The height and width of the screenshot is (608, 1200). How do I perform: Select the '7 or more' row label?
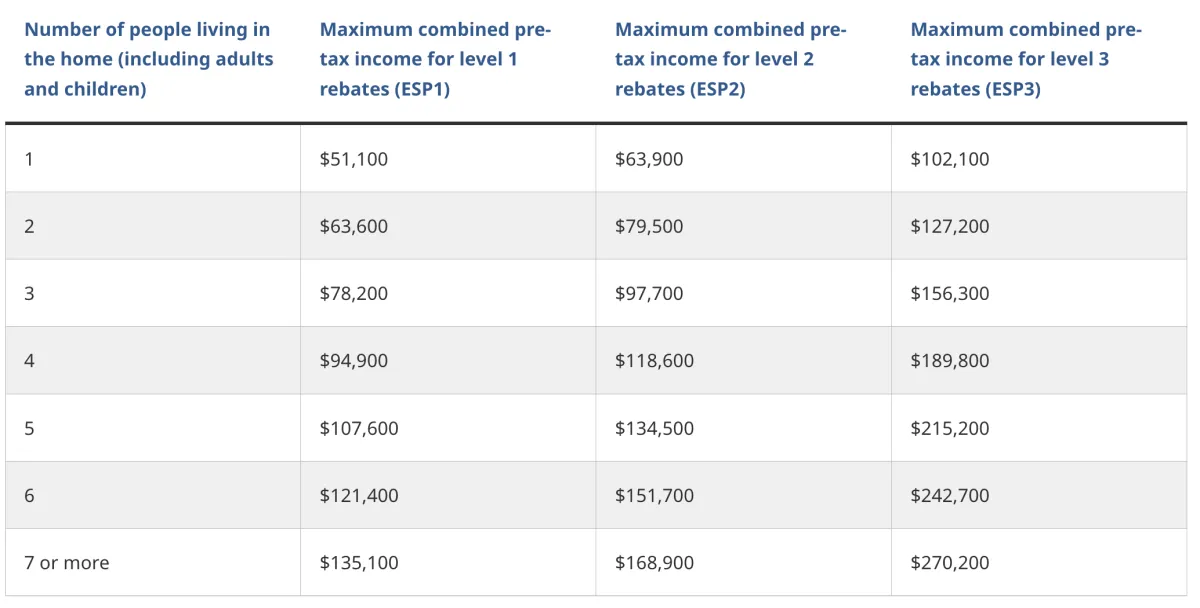click(67, 563)
